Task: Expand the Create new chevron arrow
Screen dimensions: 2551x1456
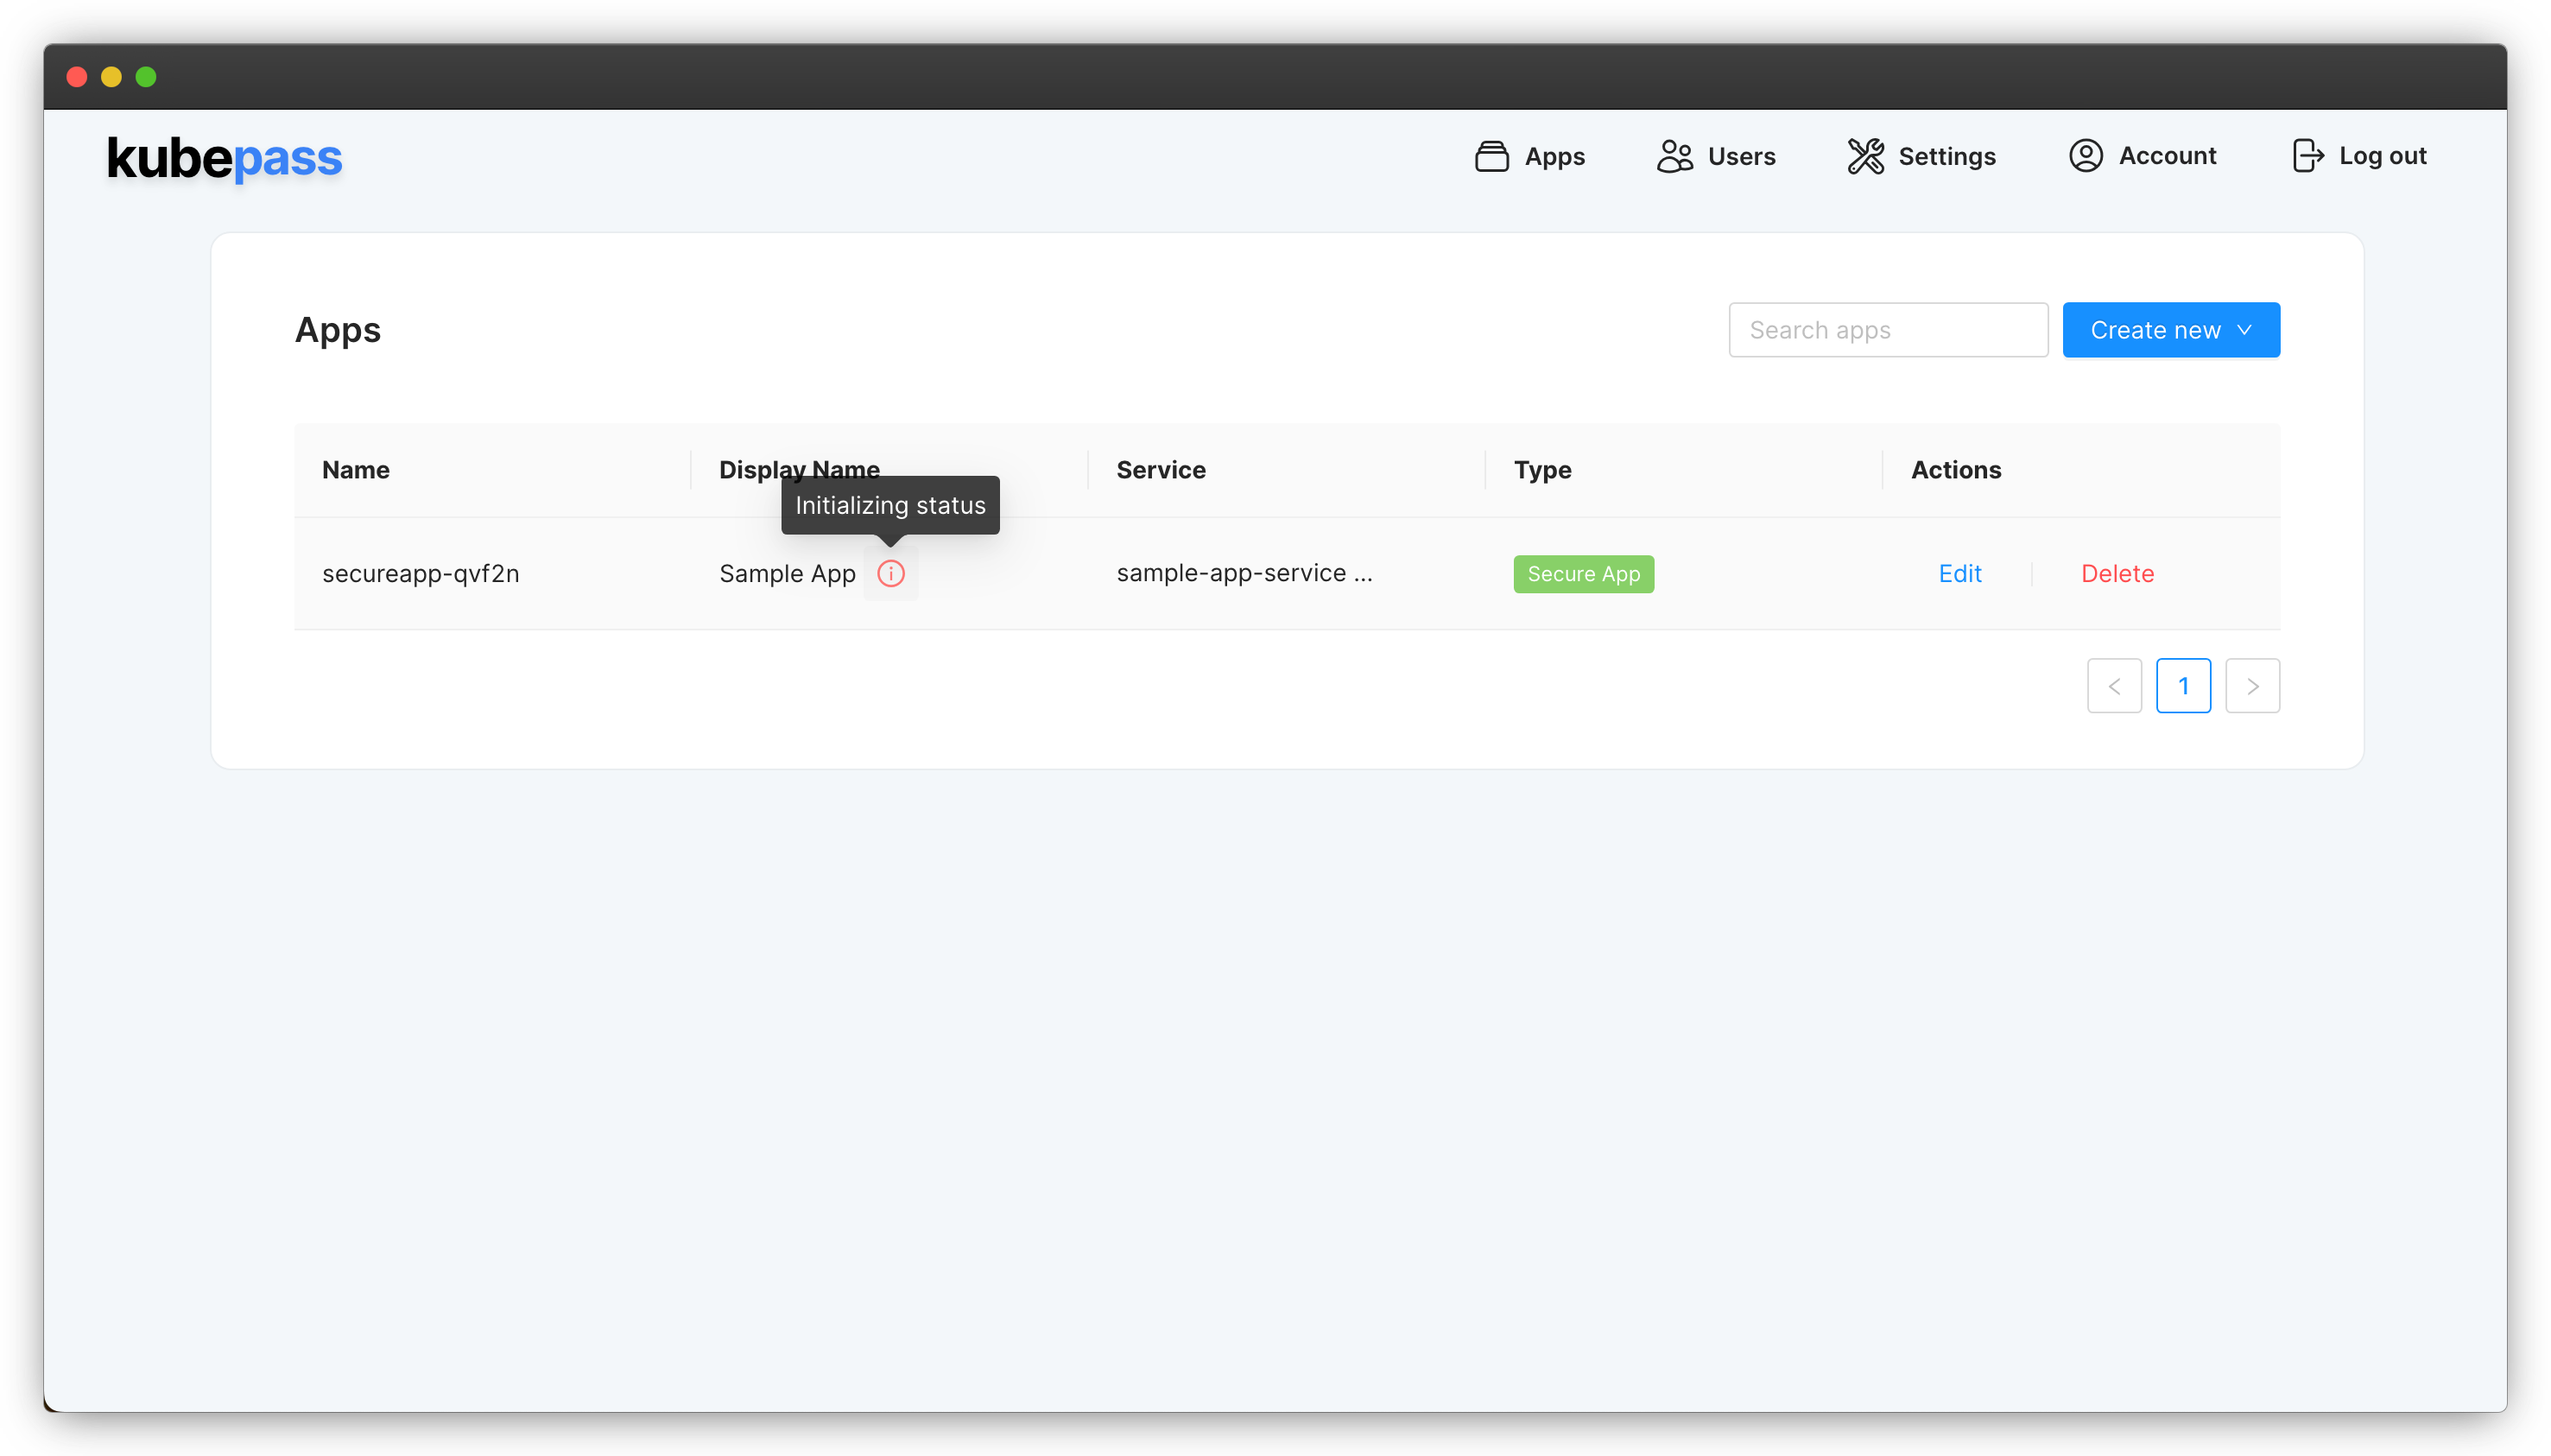Action: coord(2245,329)
